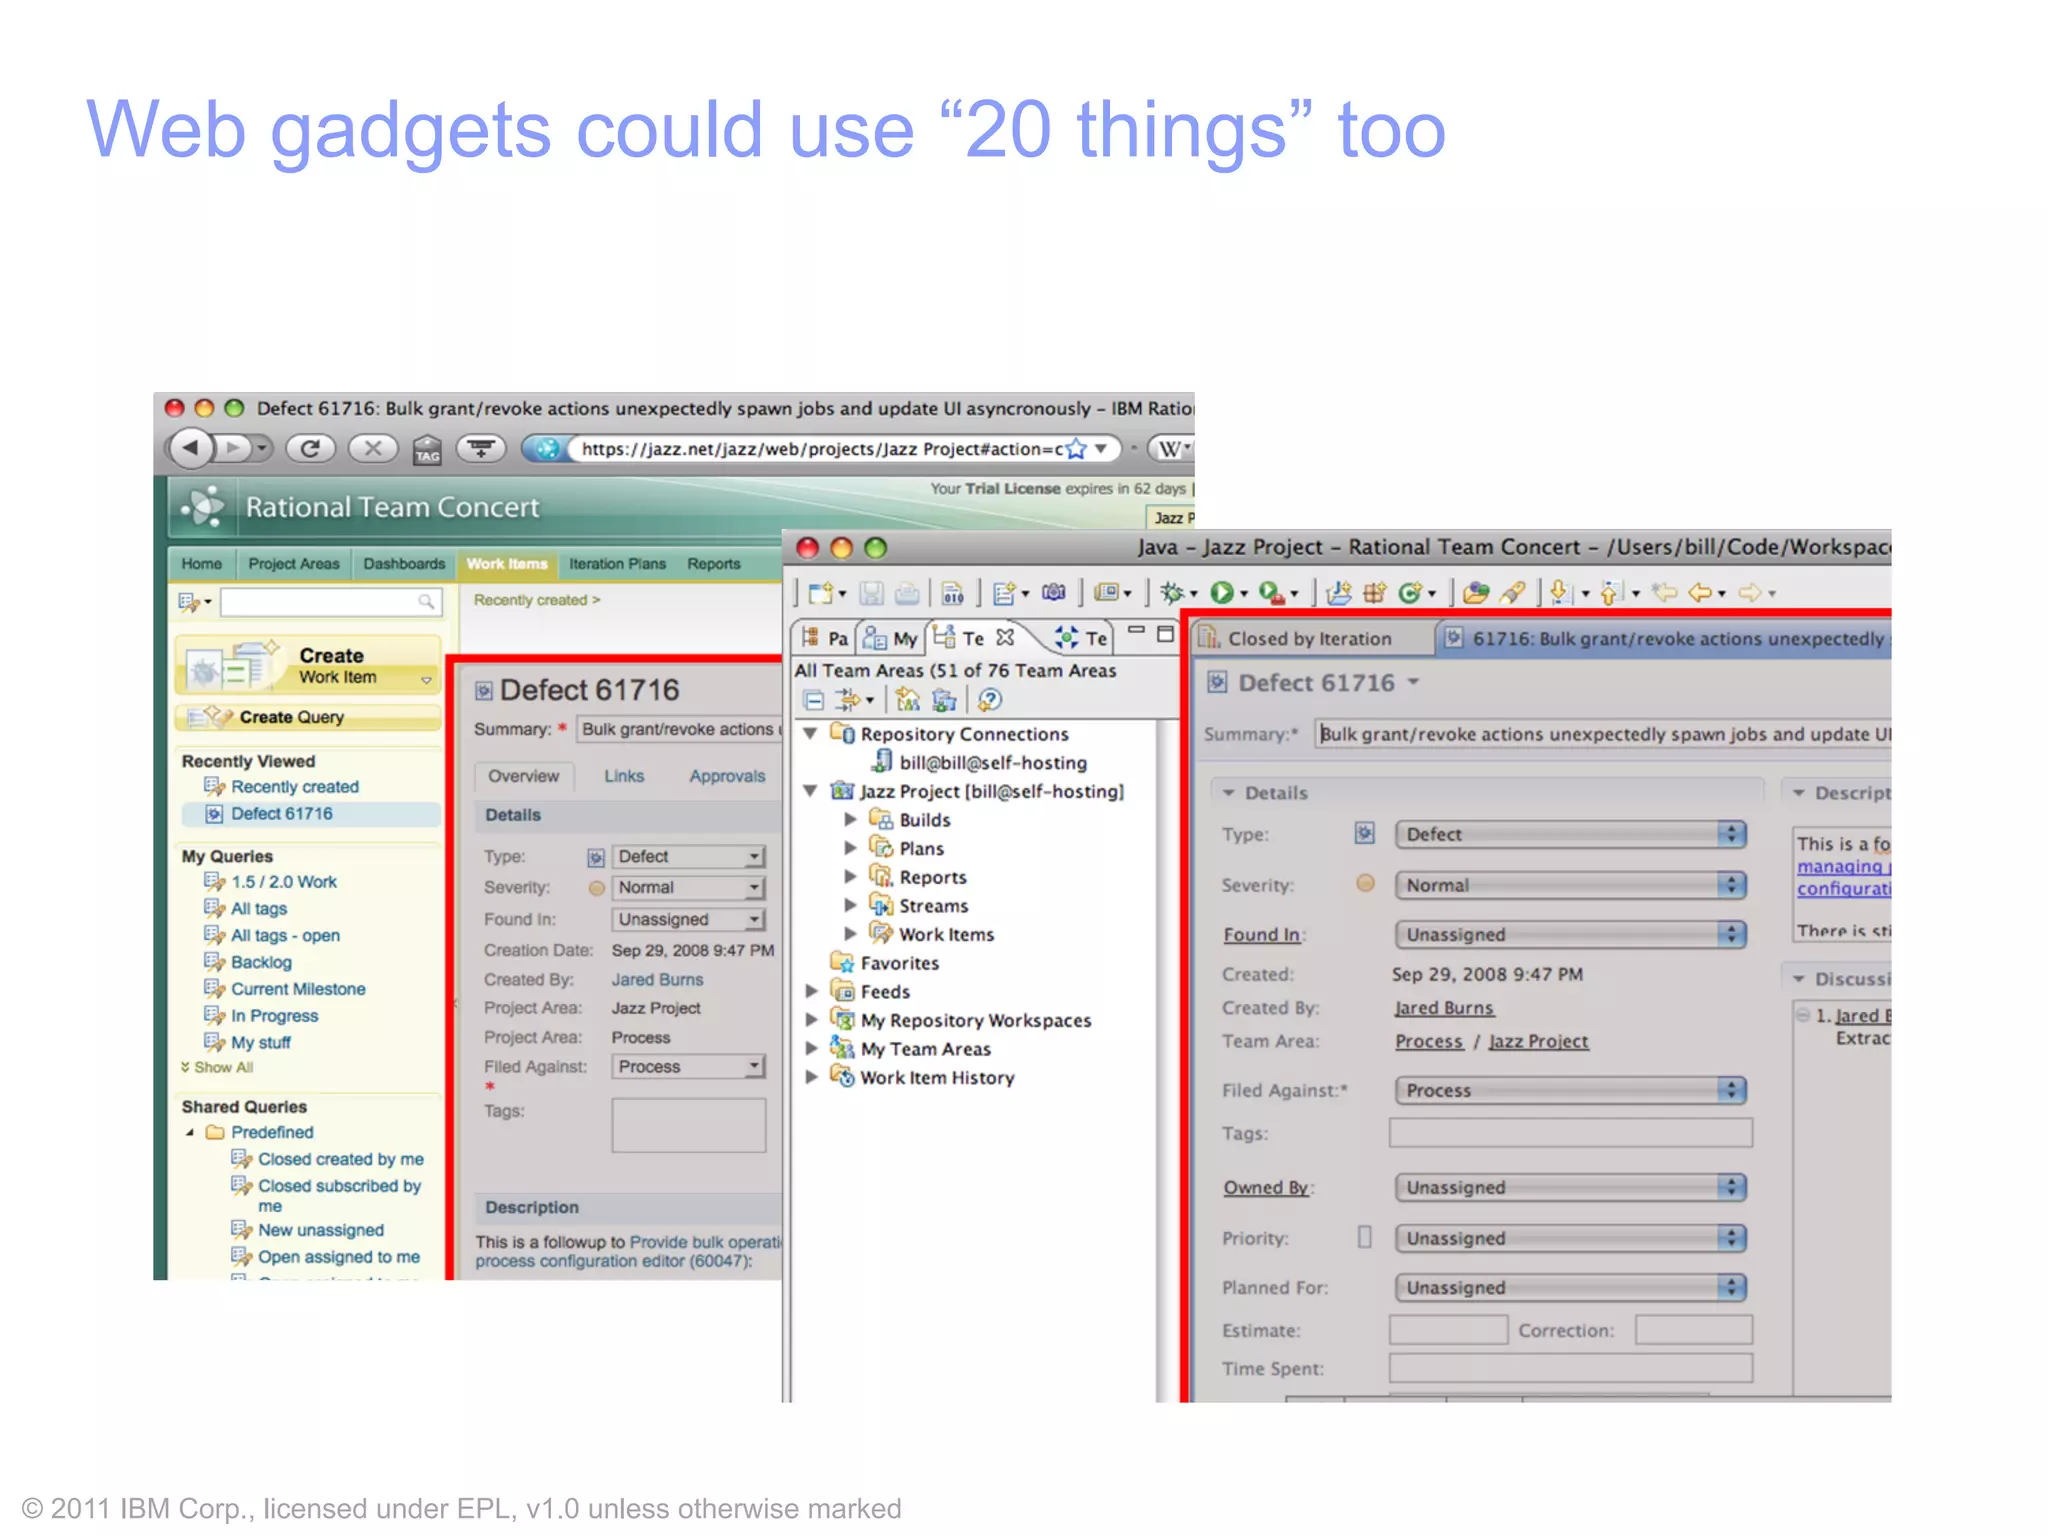Click the Collapse All icon in Team Artifacts view
2048x1536 pixels.
coord(814,700)
